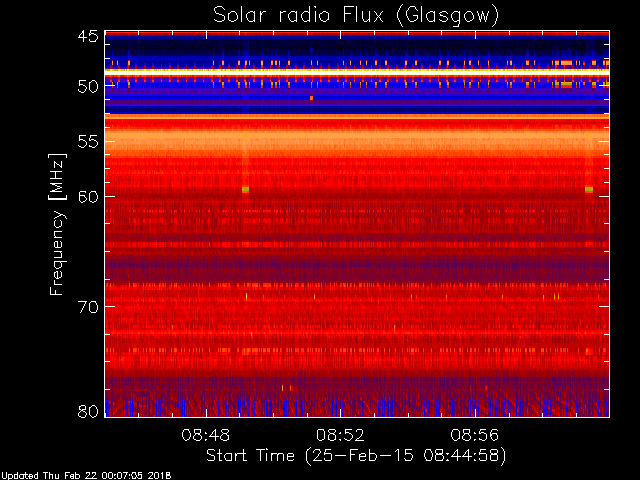Click the lone orange spot near 51 MHz
Screen dimensions: 640x480
[311, 98]
